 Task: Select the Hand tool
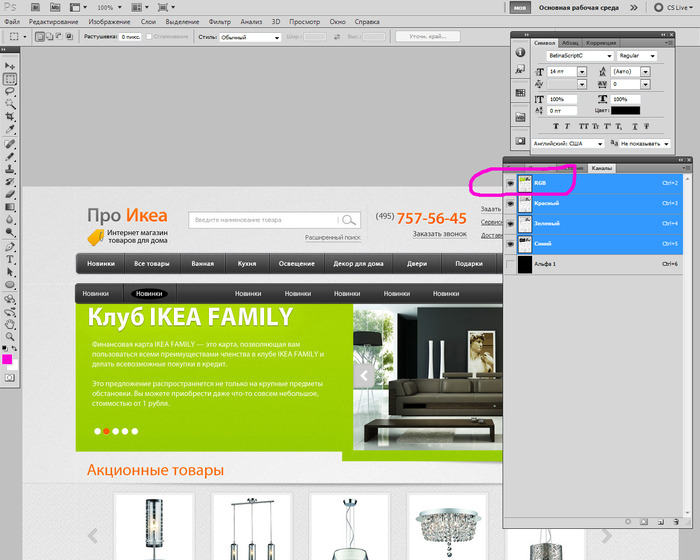(10, 324)
